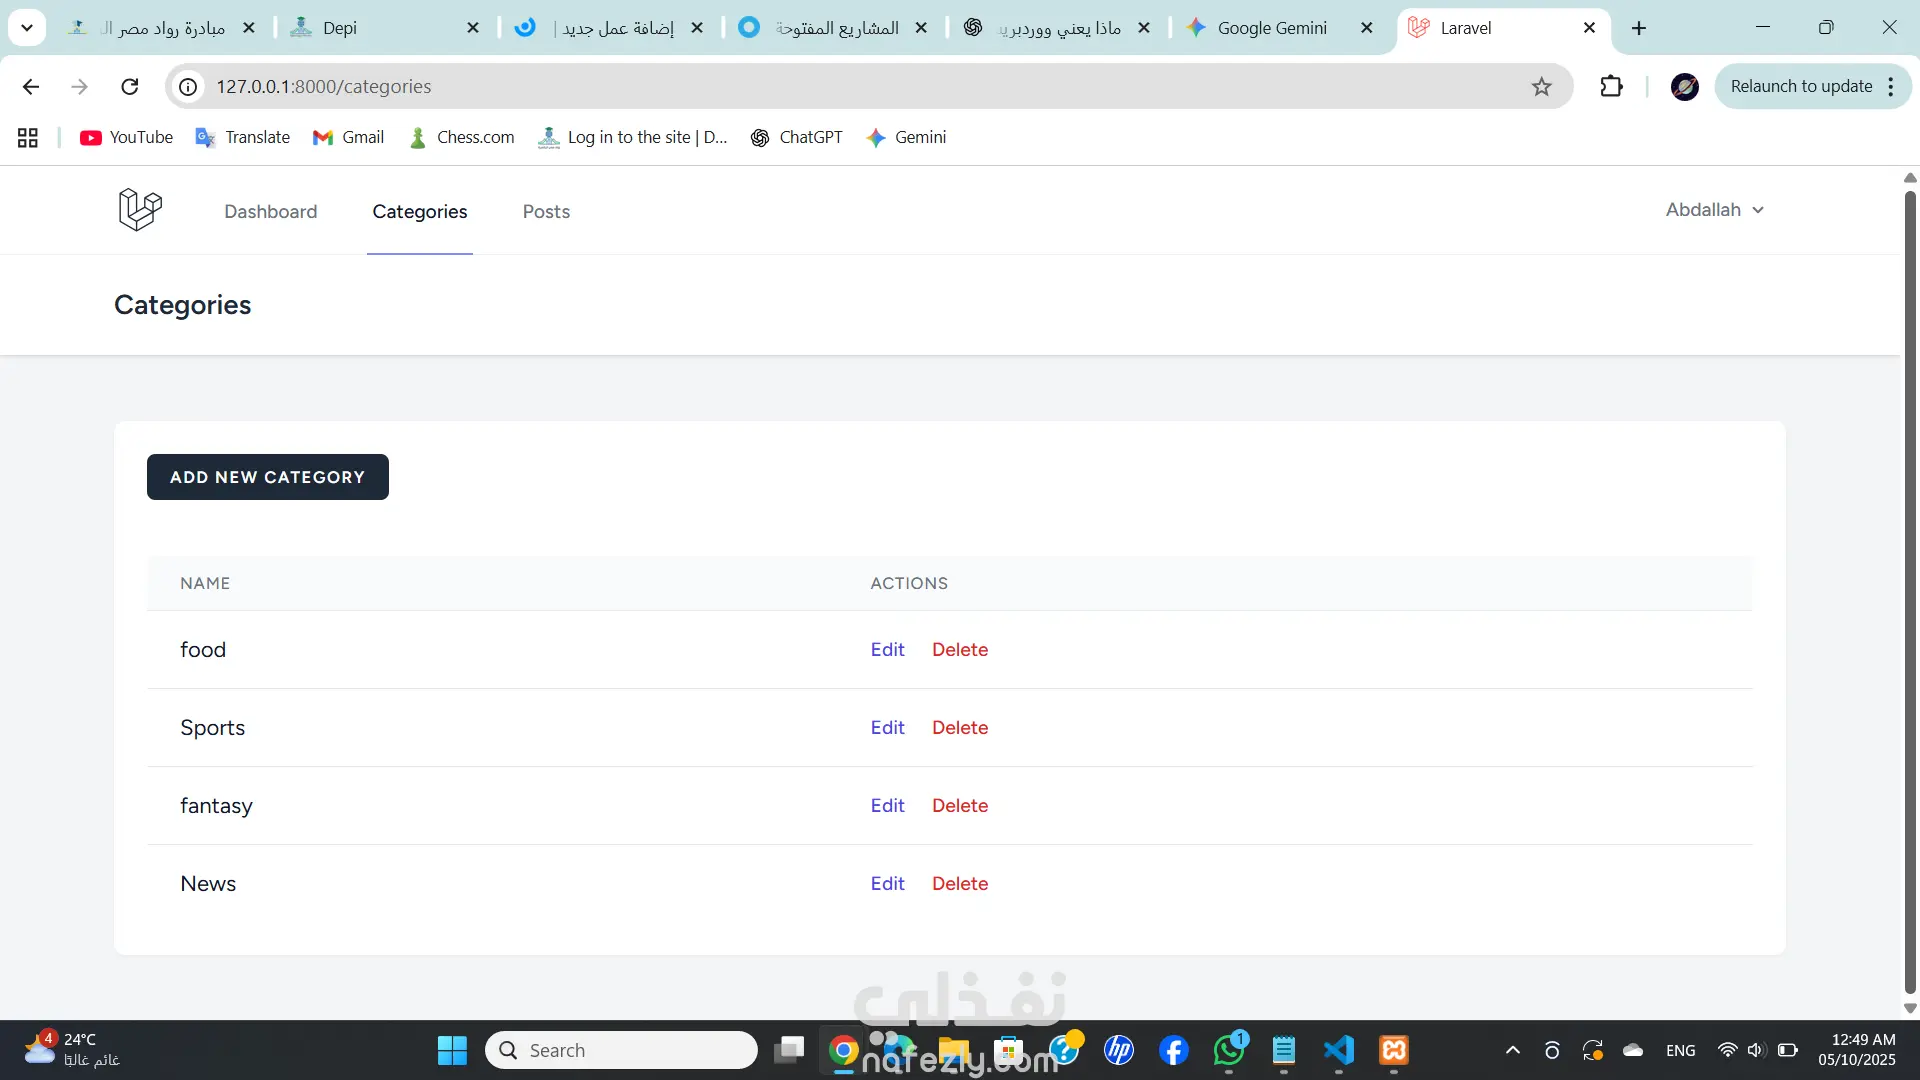Show hidden system tray icons chevron
1920x1080 pixels.
[x=1512, y=1050]
